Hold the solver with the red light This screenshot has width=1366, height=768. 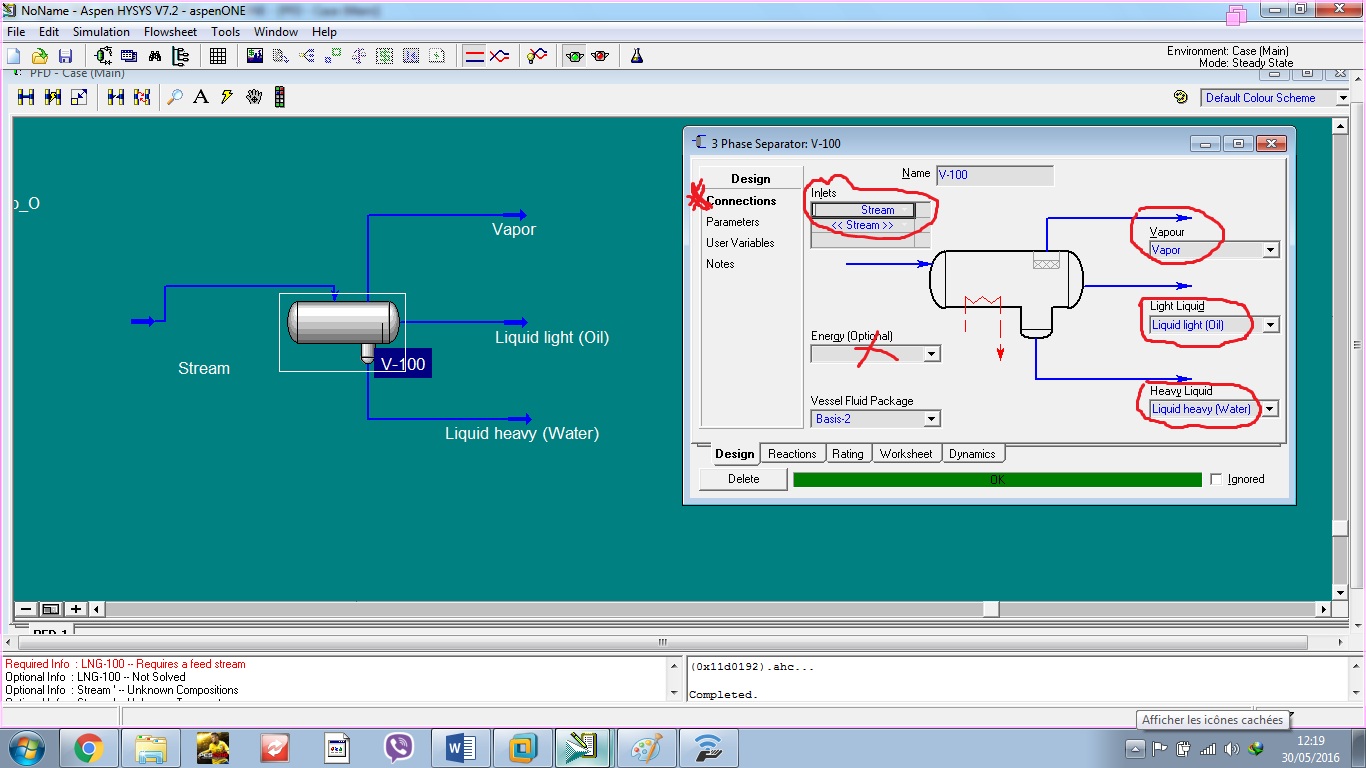tap(598, 56)
